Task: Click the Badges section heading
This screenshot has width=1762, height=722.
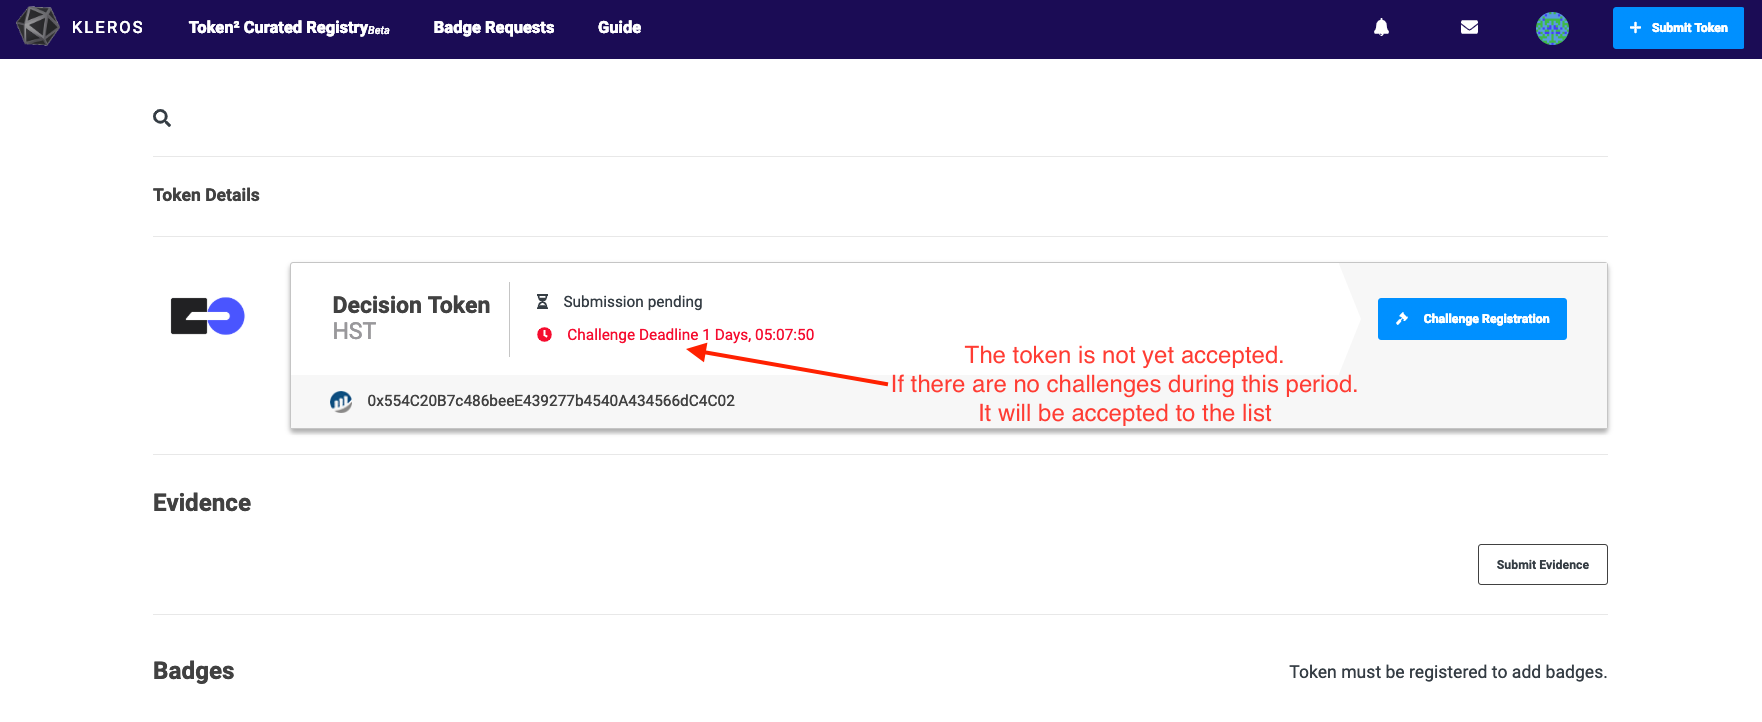Action: pyautogui.click(x=193, y=671)
